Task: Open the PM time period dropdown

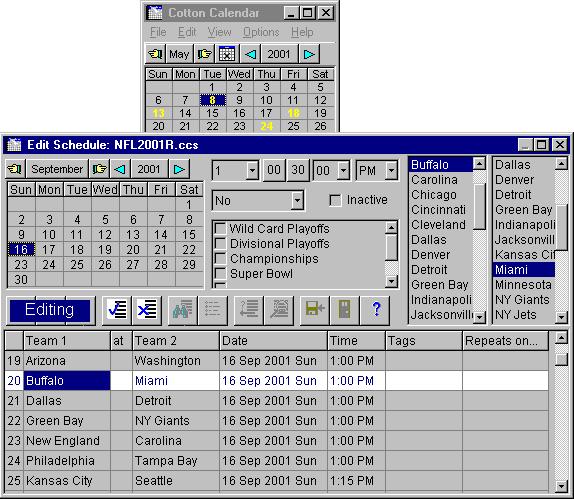Action: click(391, 171)
